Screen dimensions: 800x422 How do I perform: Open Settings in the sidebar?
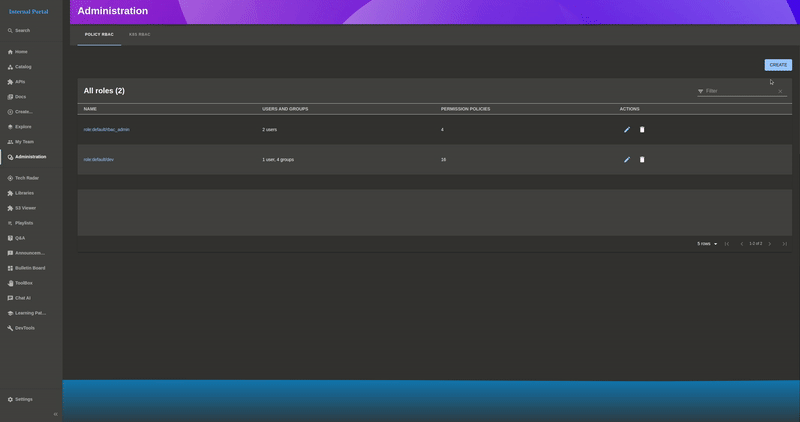(x=23, y=399)
